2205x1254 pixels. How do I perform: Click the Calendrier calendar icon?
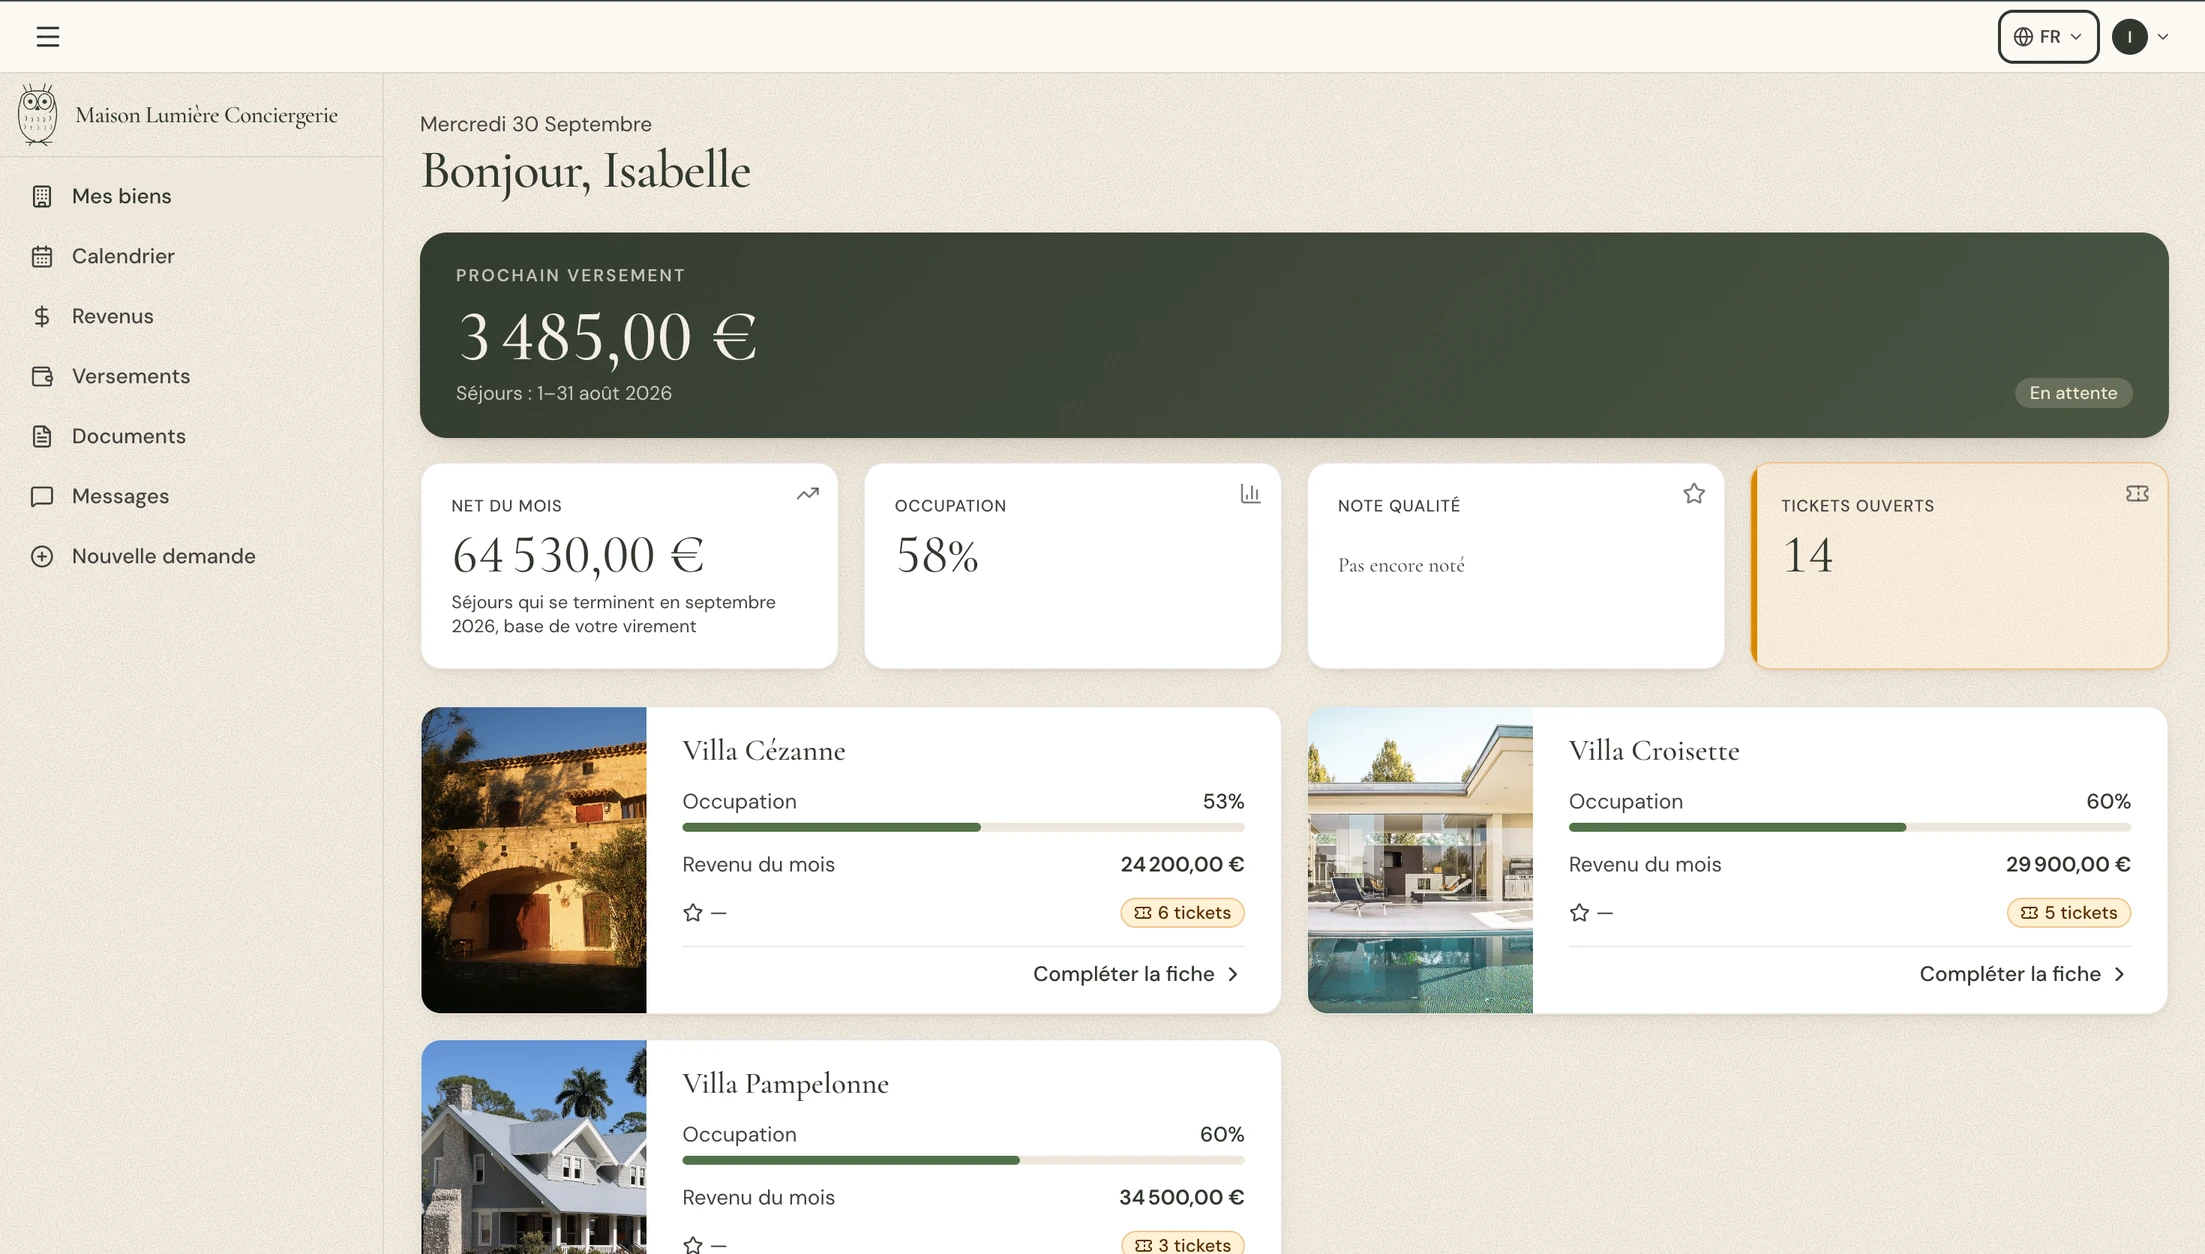click(x=42, y=256)
